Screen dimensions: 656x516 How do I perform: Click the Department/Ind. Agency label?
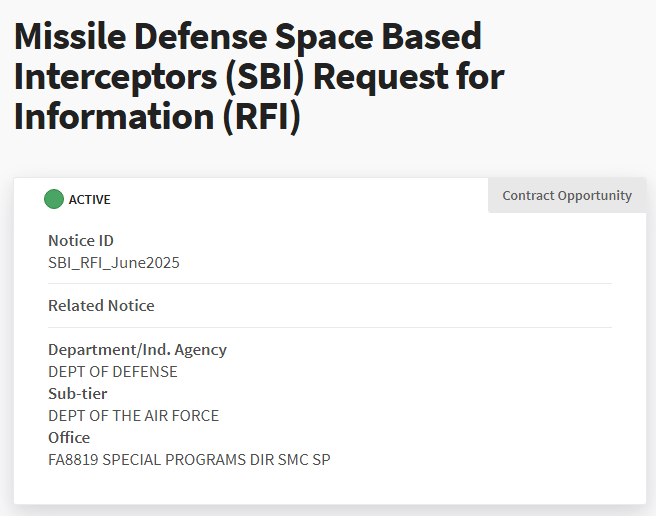(x=137, y=349)
